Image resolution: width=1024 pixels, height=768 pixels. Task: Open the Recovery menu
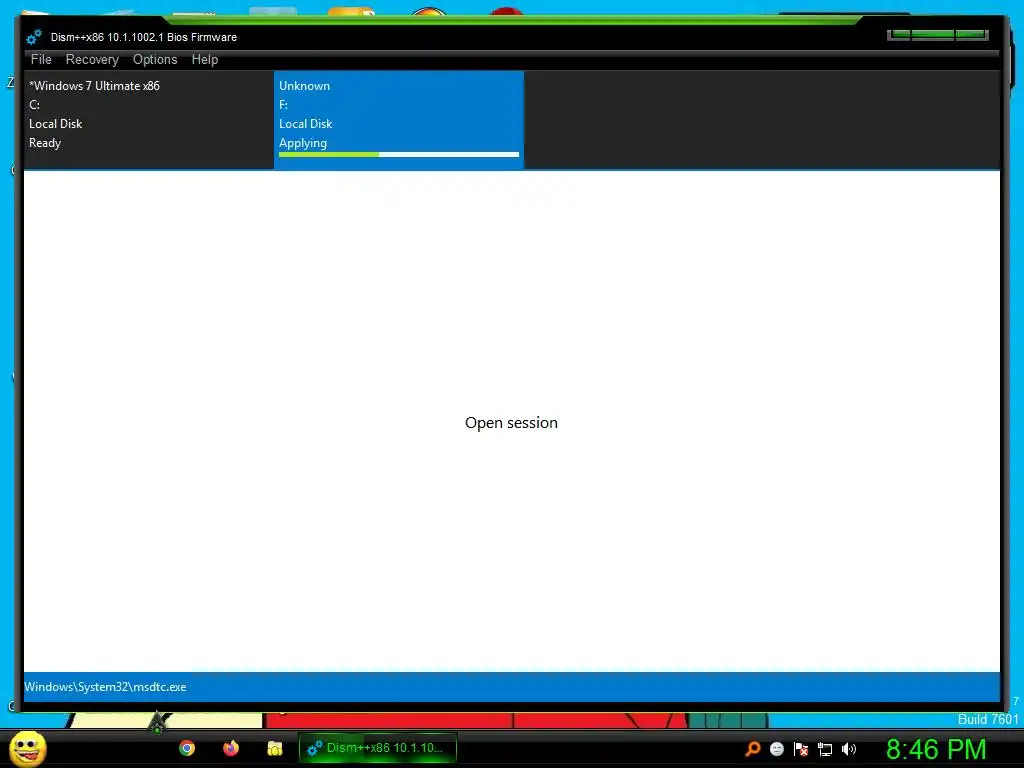click(x=92, y=59)
